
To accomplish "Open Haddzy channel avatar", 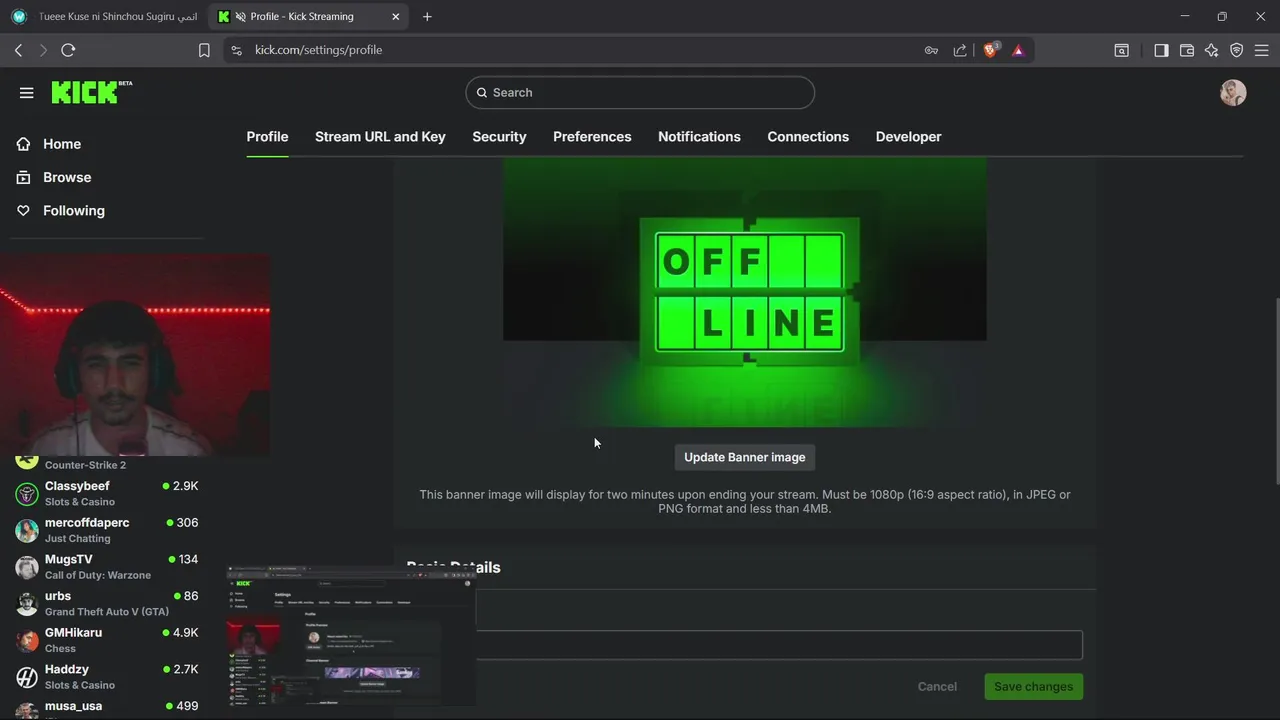I will click(x=27, y=677).
